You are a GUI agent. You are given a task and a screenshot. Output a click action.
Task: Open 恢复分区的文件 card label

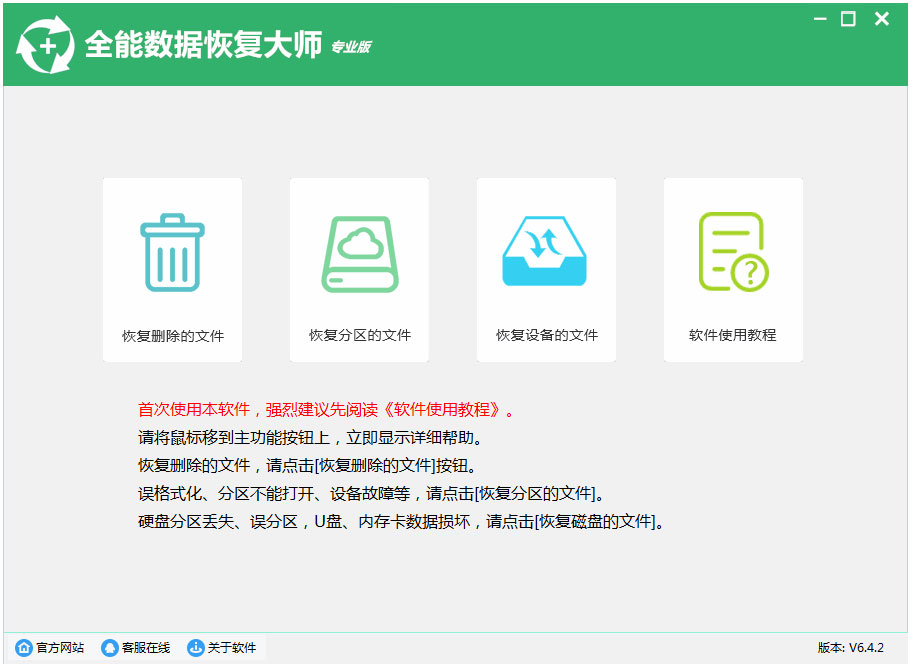coord(360,335)
